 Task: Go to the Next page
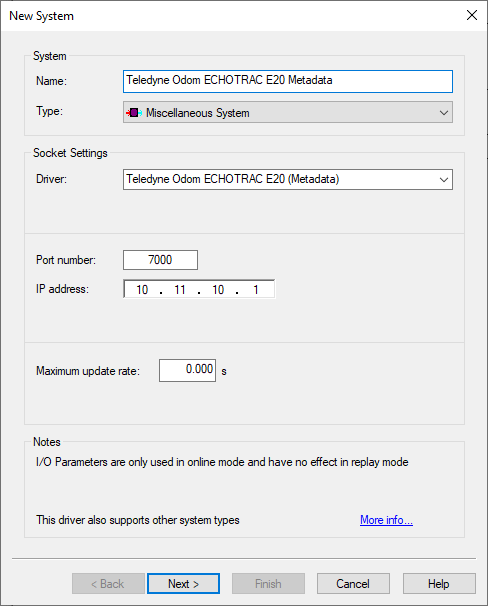(x=184, y=584)
